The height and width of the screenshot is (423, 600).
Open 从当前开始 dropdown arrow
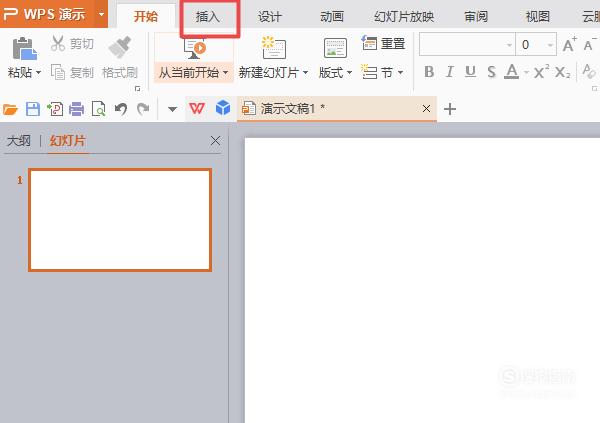pyautogui.click(x=225, y=72)
